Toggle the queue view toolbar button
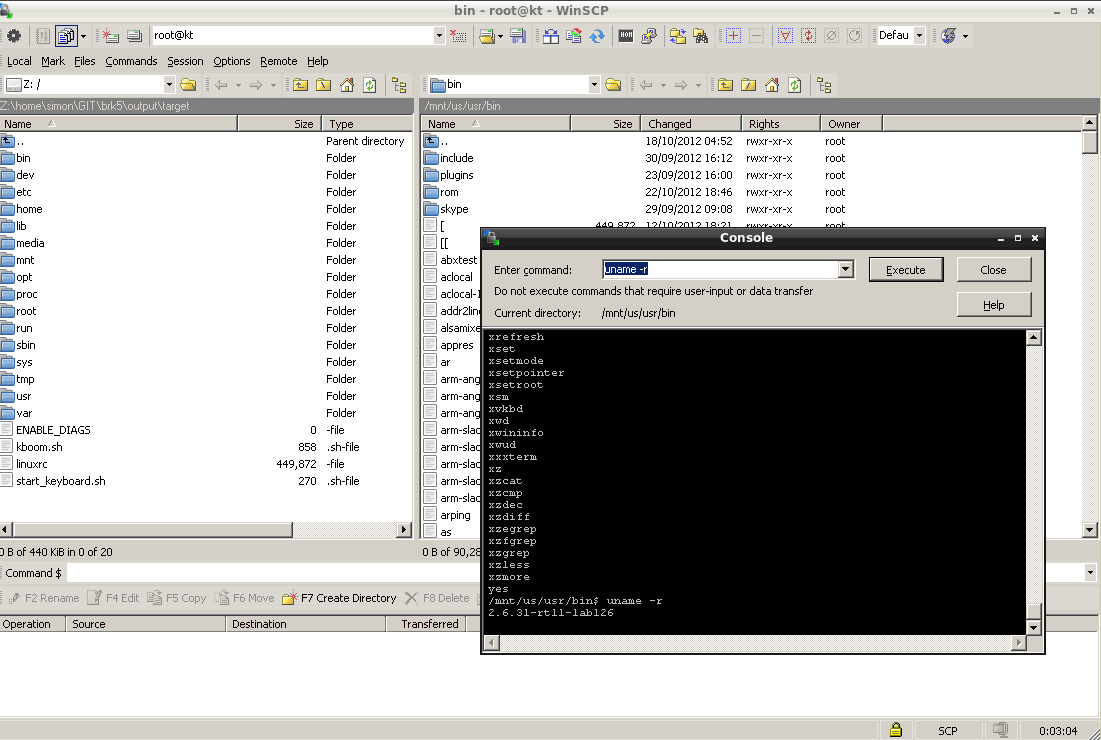 pyautogui.click(x=65, y=36)
